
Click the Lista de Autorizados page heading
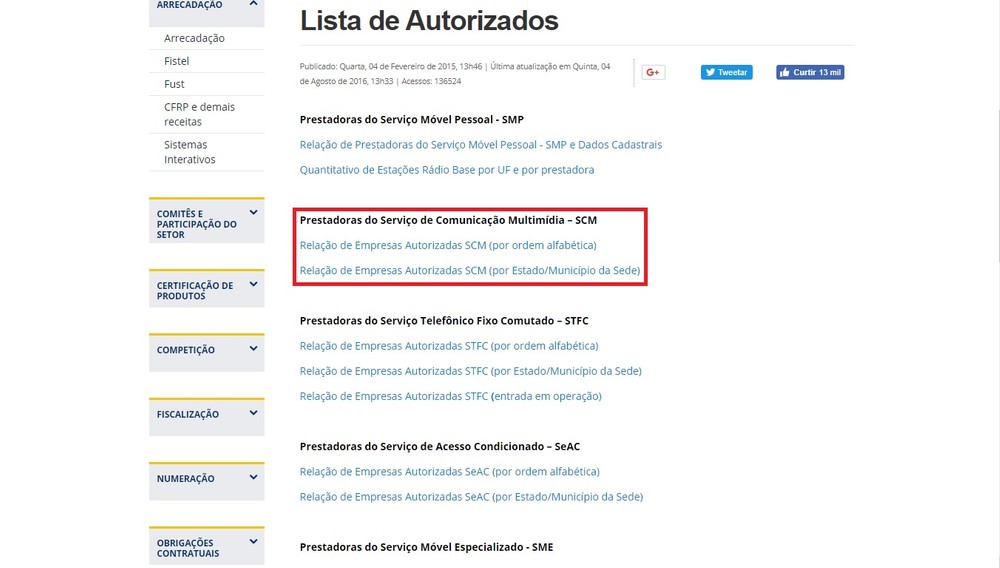click(429, 20)
